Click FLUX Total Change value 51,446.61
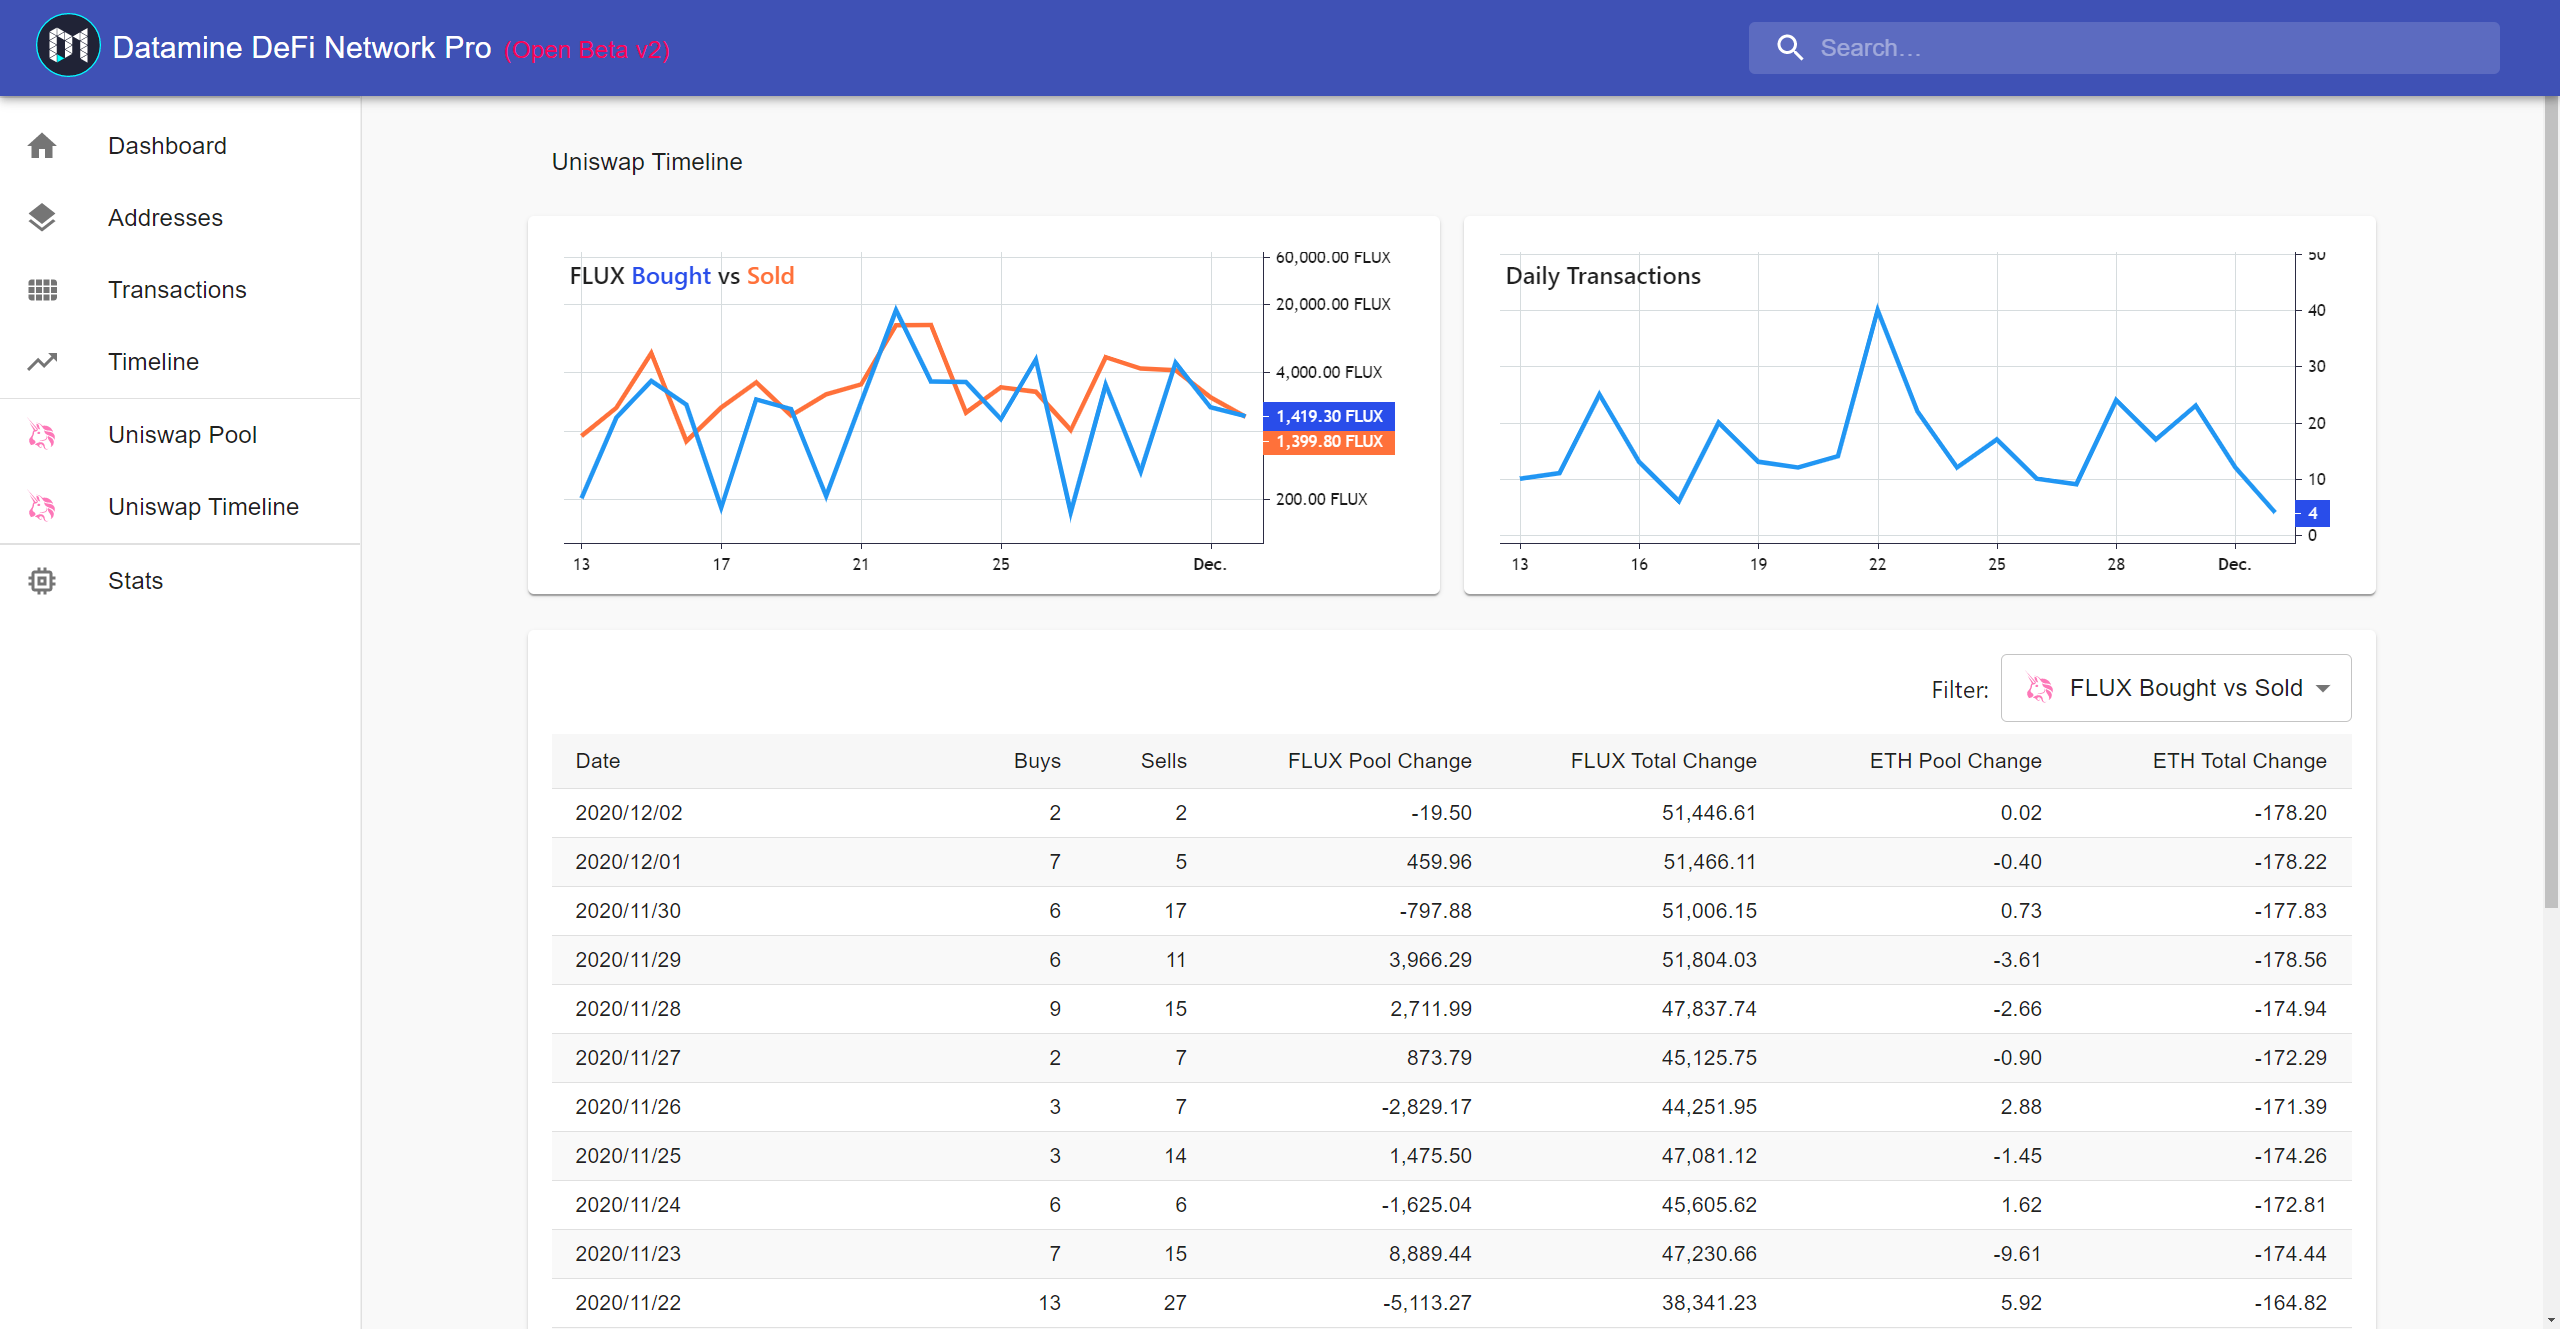 [1709, 813]
